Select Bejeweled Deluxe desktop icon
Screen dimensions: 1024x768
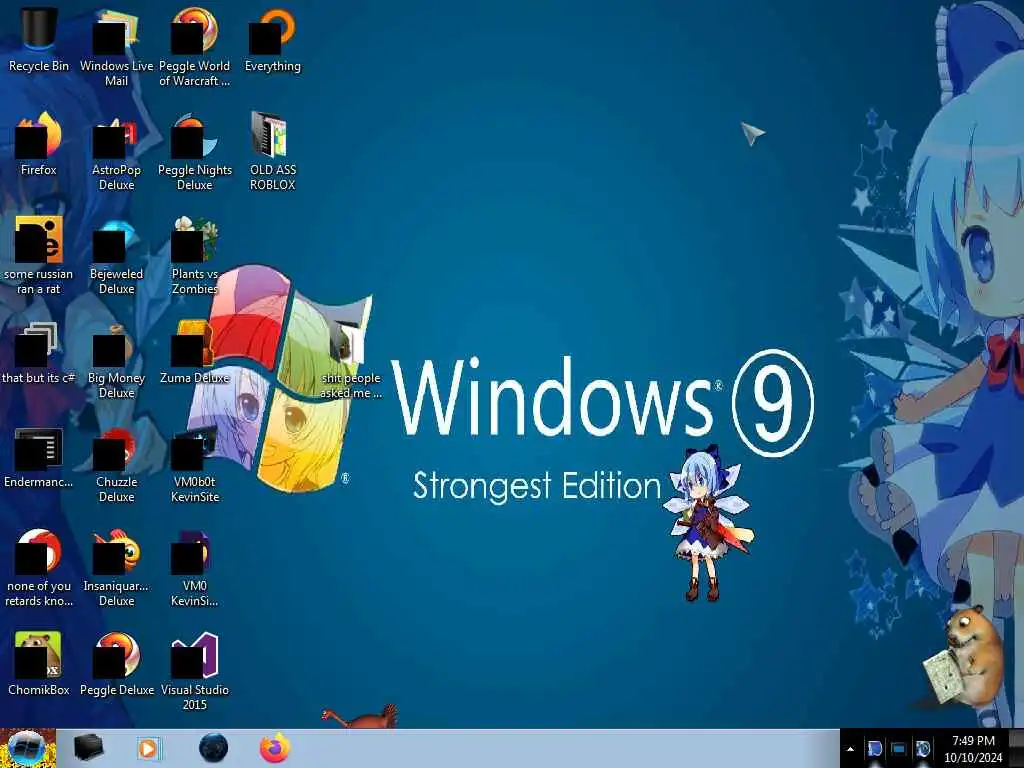tap(116, 255)
